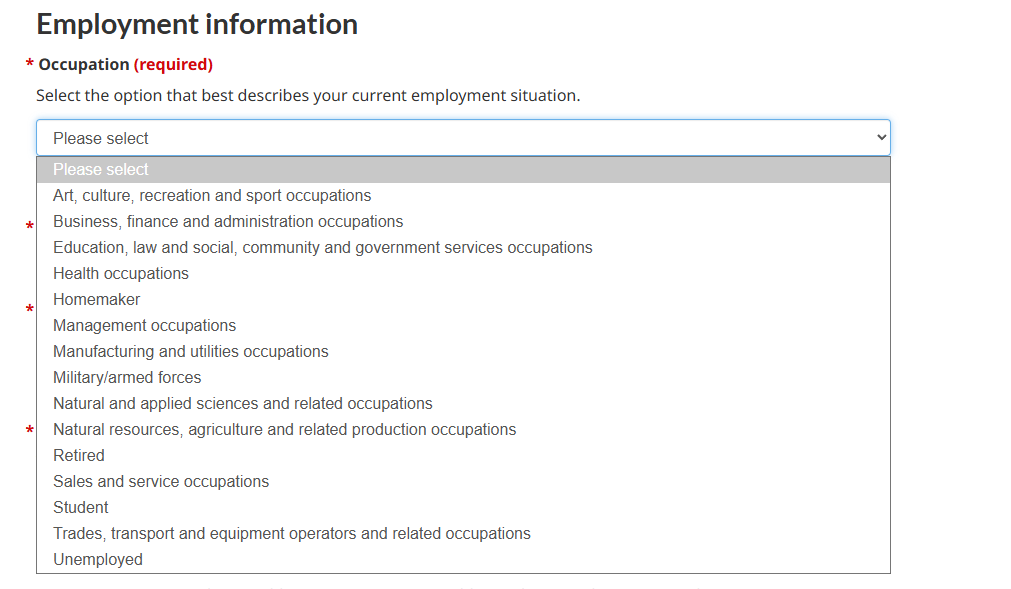The width and height of the screenshot is (1011, 589).
Task: Pick Education, law and social services occupations
Action: coord(463,247)
